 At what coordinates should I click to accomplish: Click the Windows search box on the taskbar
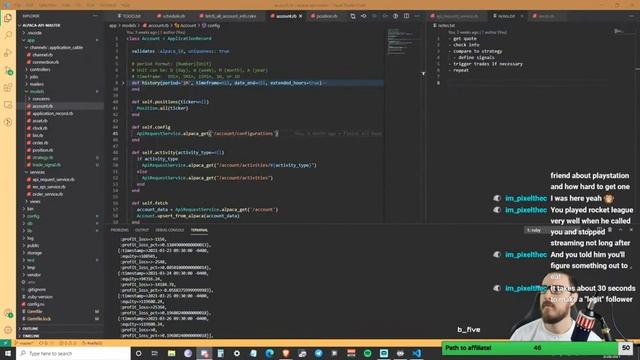[73, 353]
